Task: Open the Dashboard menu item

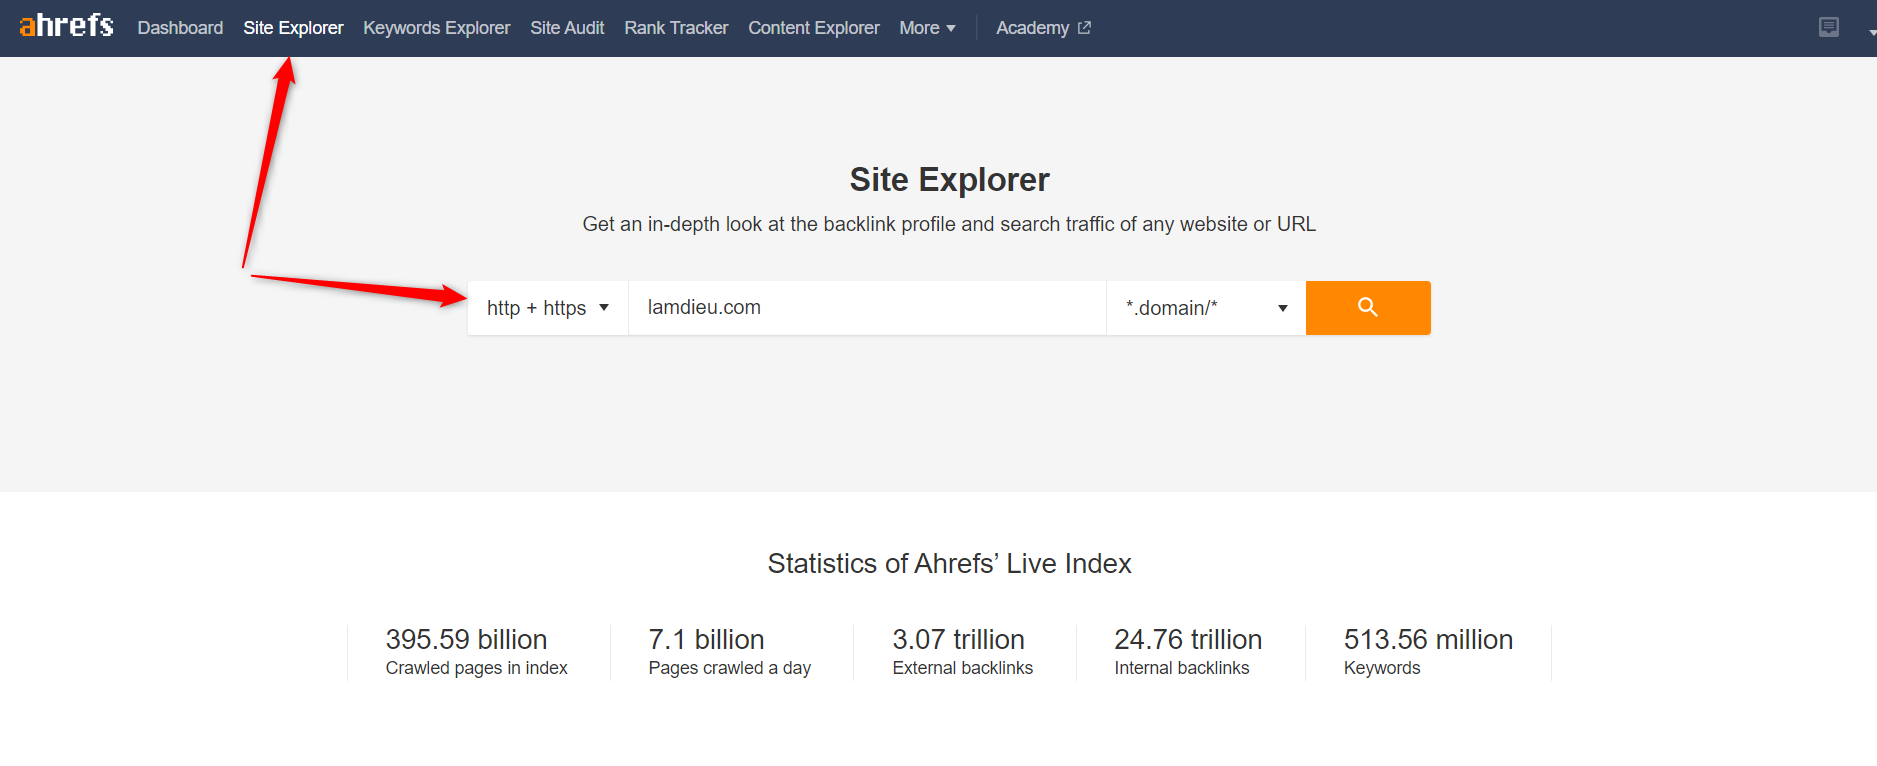Action: click(180, 28)
